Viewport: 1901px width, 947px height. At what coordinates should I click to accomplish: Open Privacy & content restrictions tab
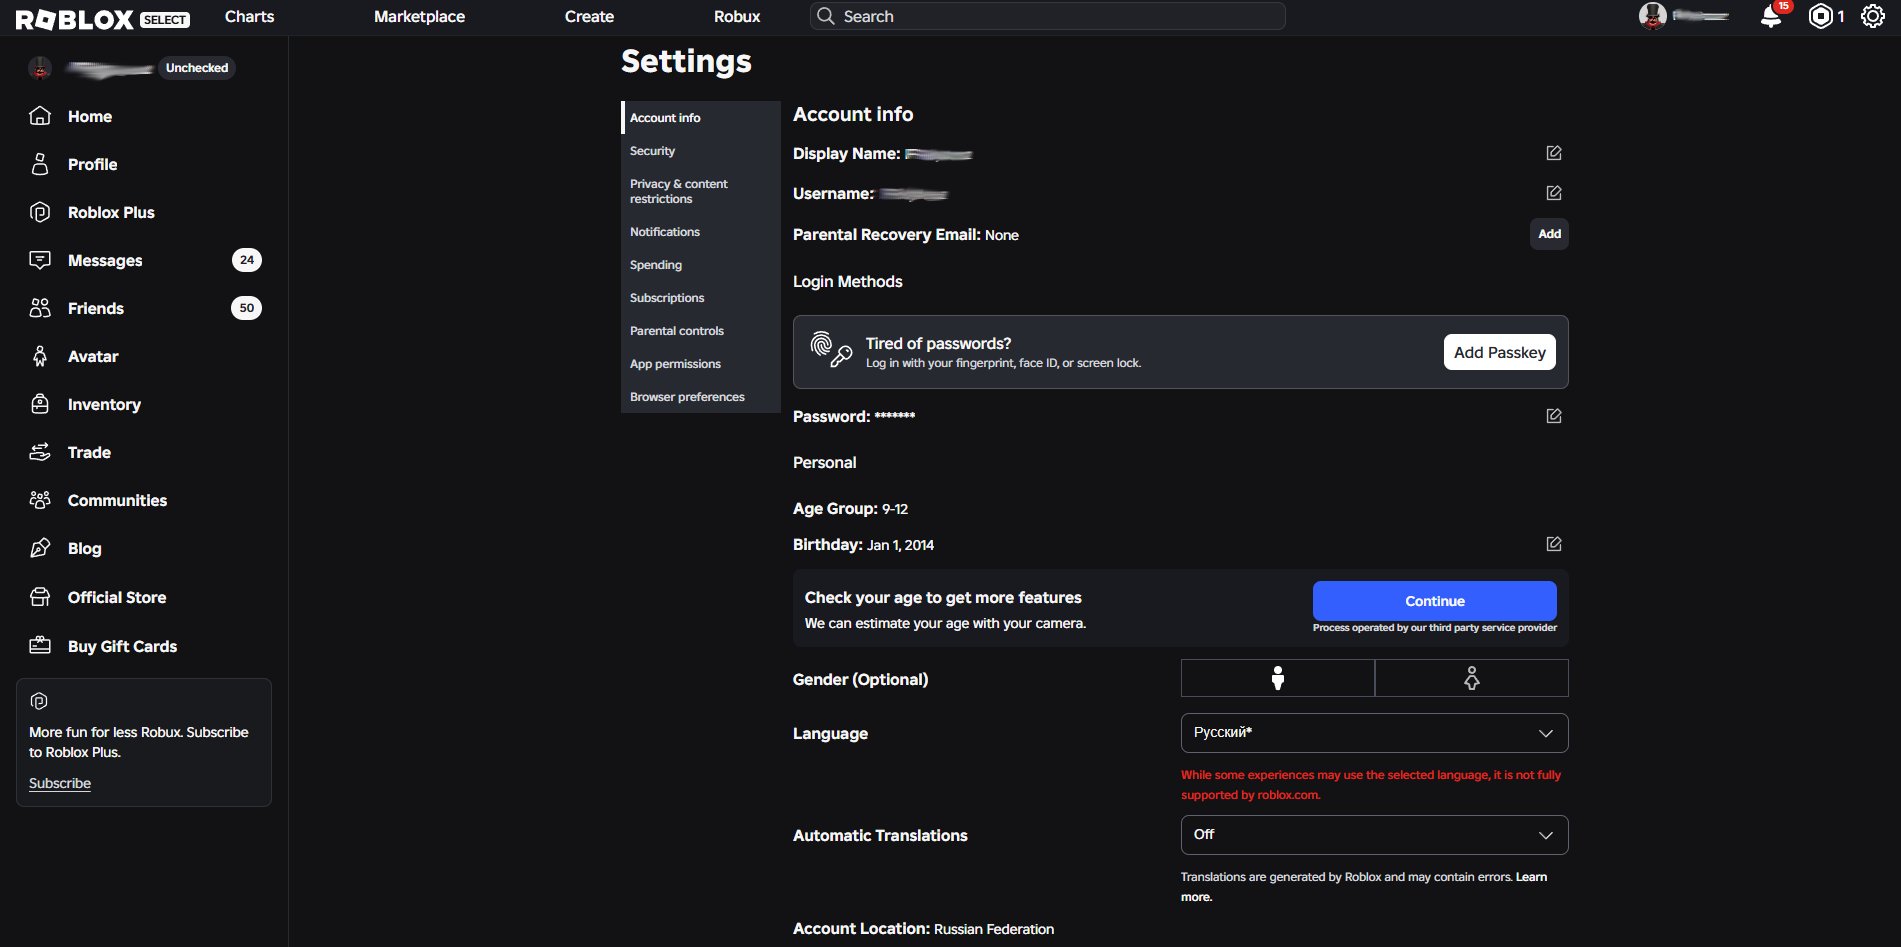tap(700, 191)
